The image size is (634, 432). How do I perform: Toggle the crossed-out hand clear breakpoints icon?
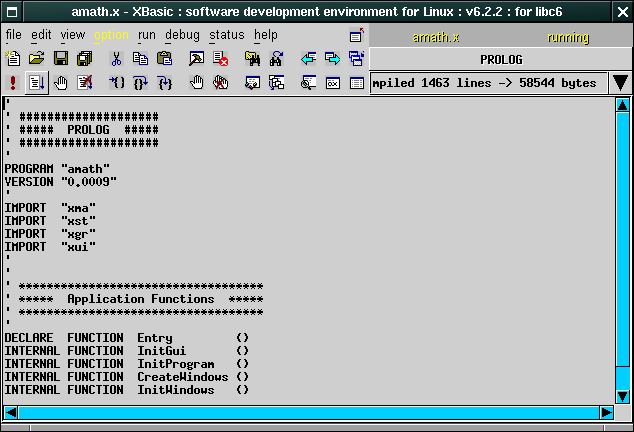85,83
